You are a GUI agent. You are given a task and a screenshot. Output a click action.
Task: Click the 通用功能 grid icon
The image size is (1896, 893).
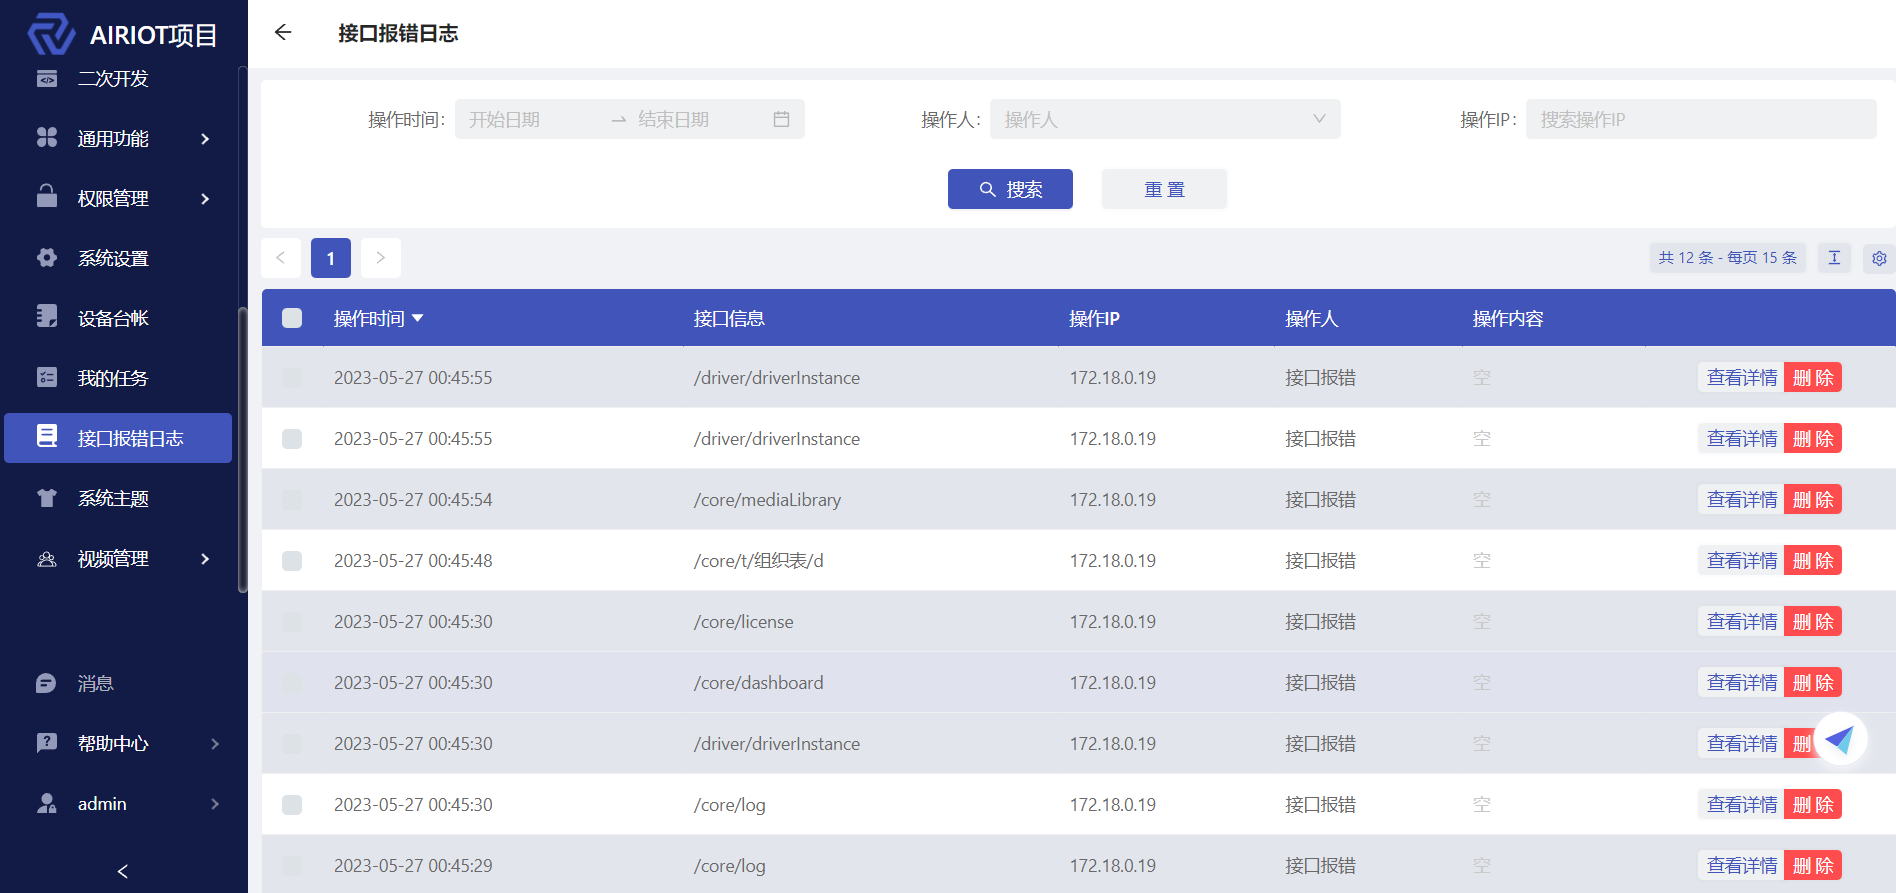(47, 138)
